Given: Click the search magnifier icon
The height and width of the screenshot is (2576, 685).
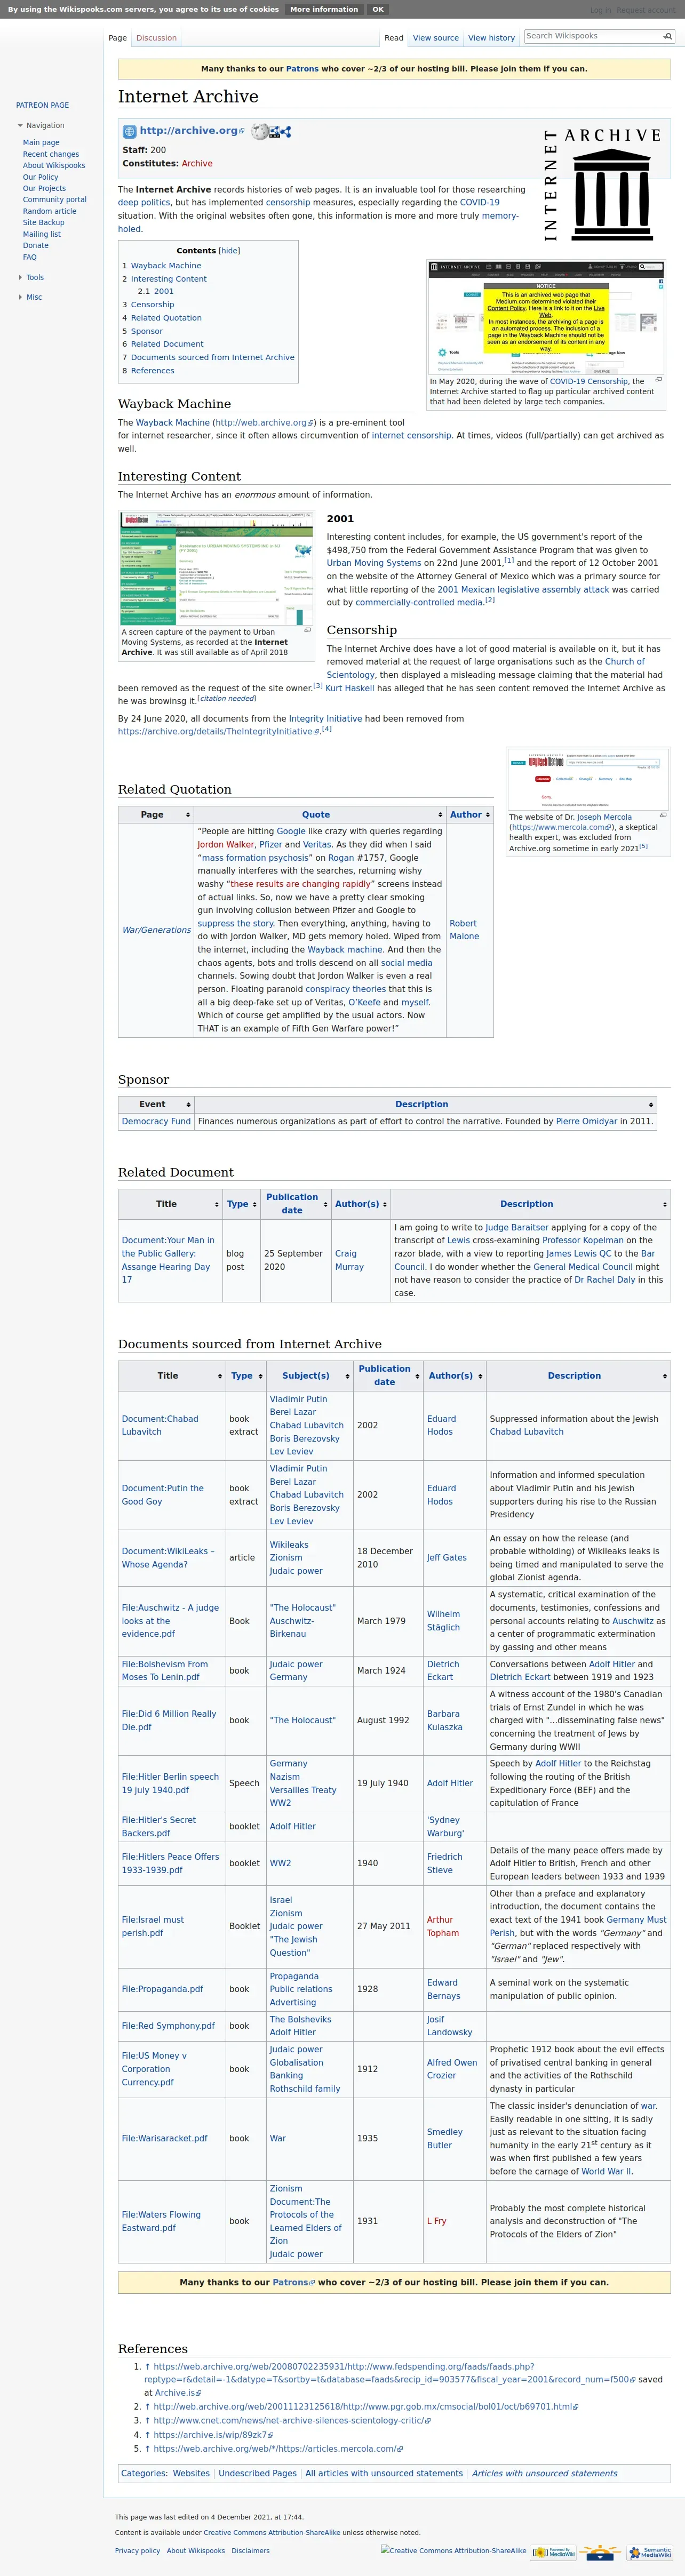Looking at the screenshot, I should tap(668, 36).
